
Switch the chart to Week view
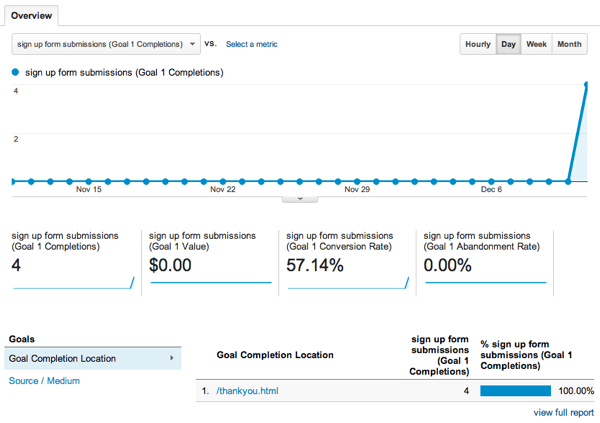[x=536, y=44]
